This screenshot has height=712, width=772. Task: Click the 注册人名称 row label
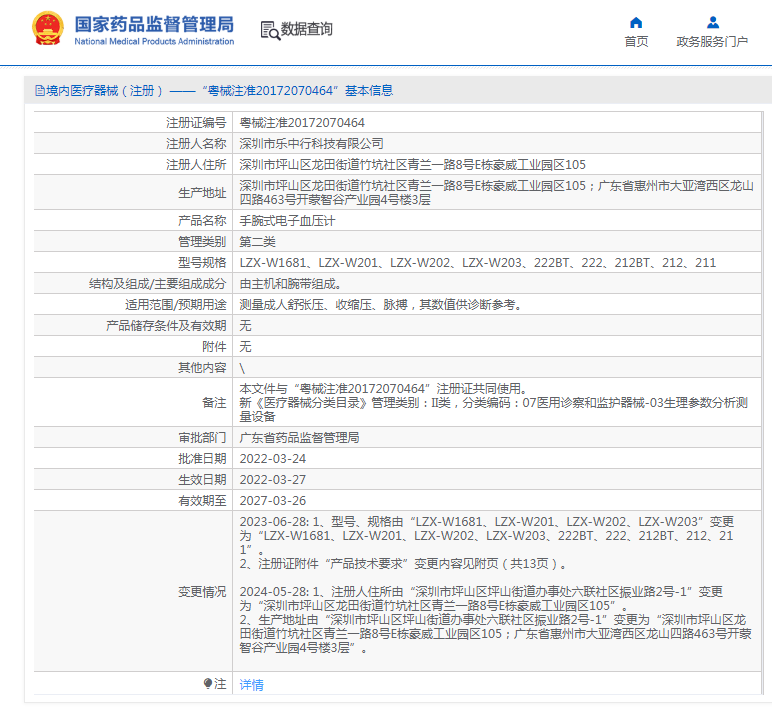coord(196,144)
